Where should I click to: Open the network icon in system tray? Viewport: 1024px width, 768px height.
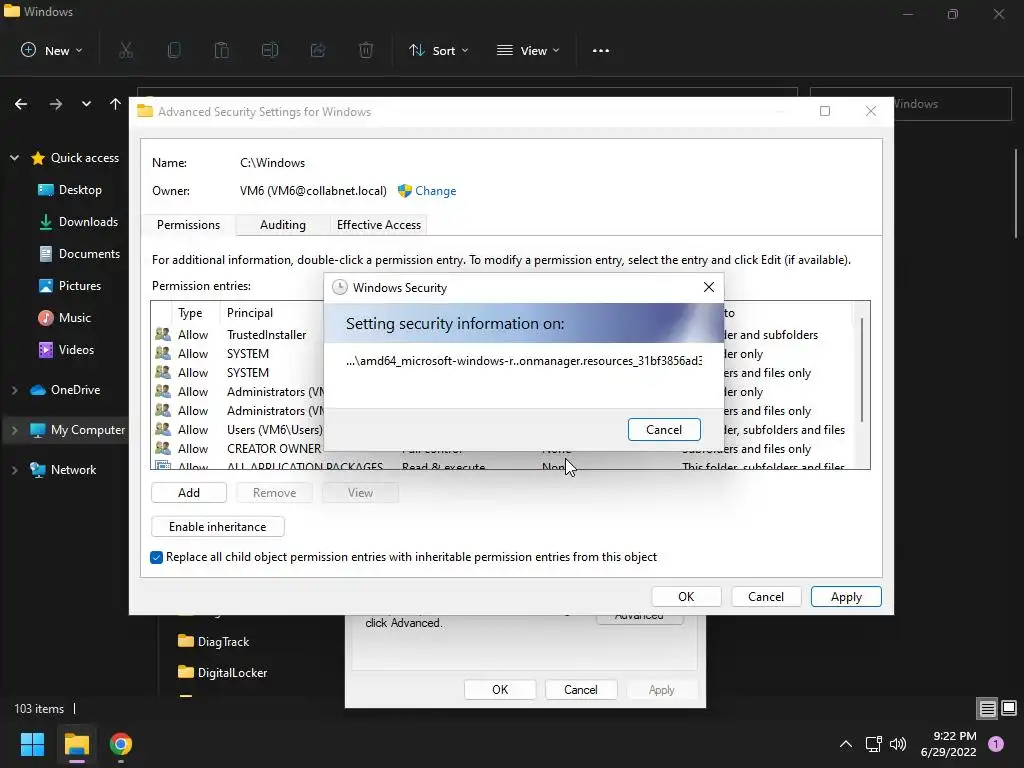coord(873,744)
